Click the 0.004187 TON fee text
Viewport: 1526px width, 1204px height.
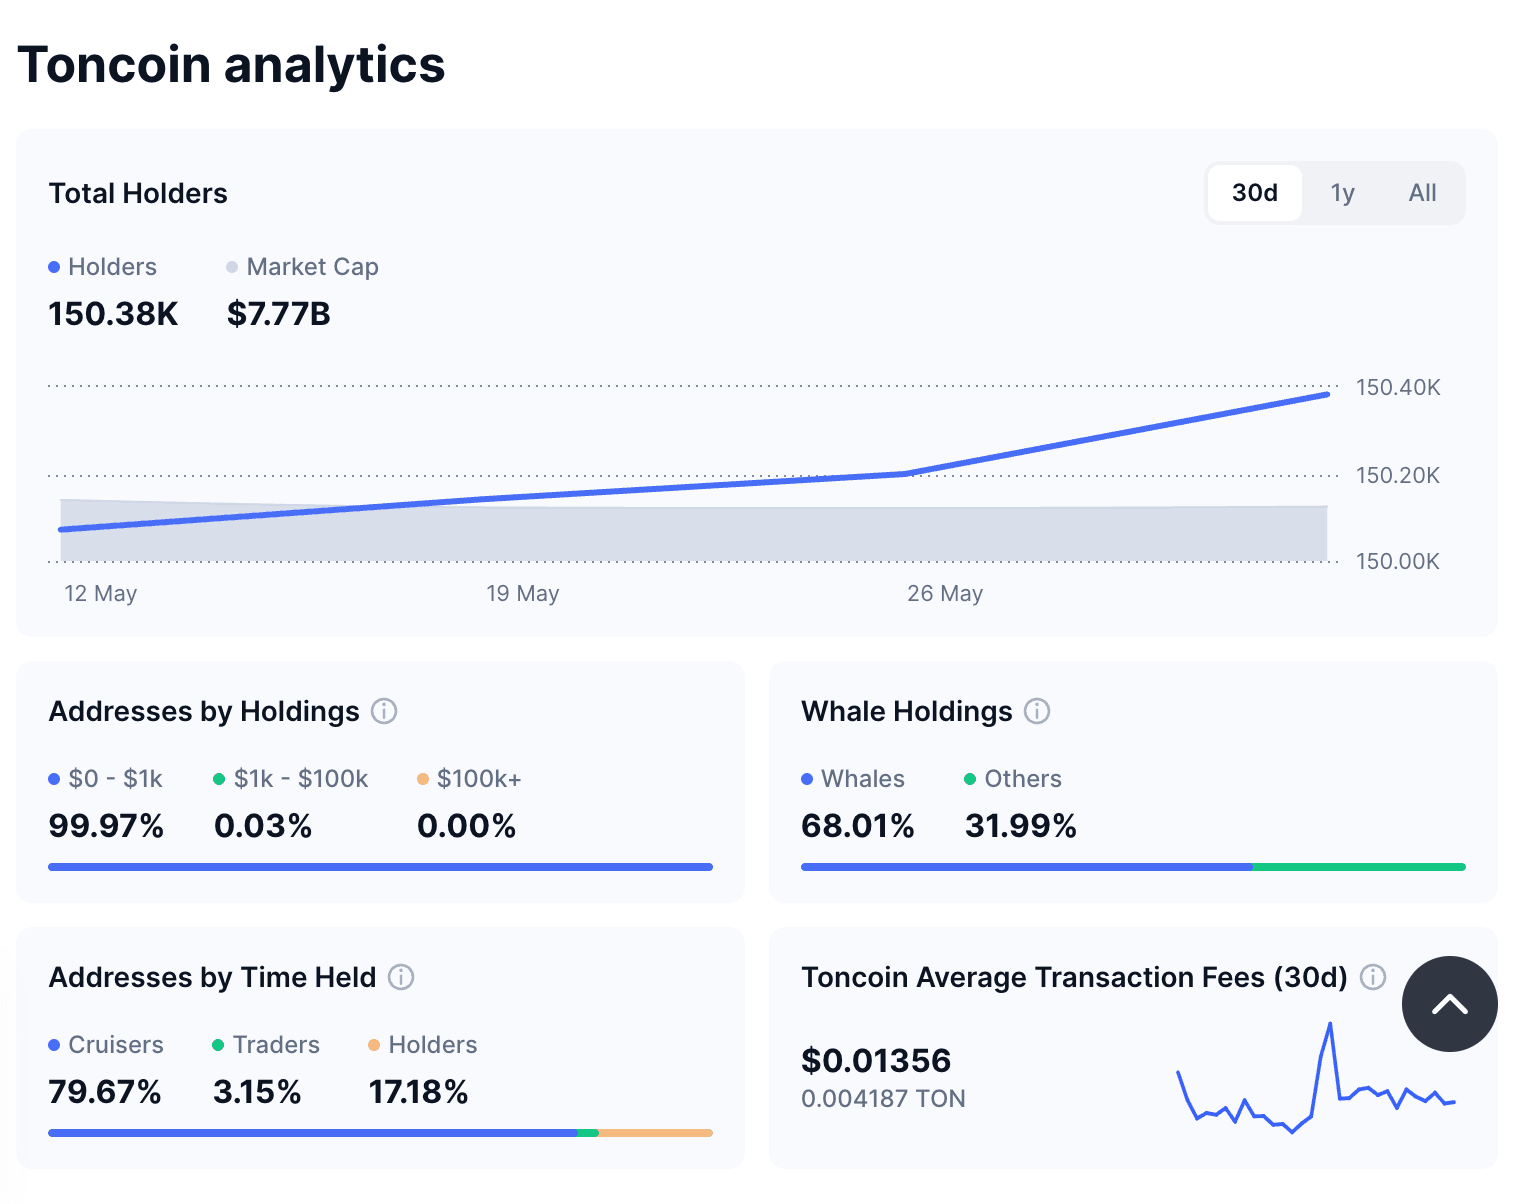point(883,1099)
